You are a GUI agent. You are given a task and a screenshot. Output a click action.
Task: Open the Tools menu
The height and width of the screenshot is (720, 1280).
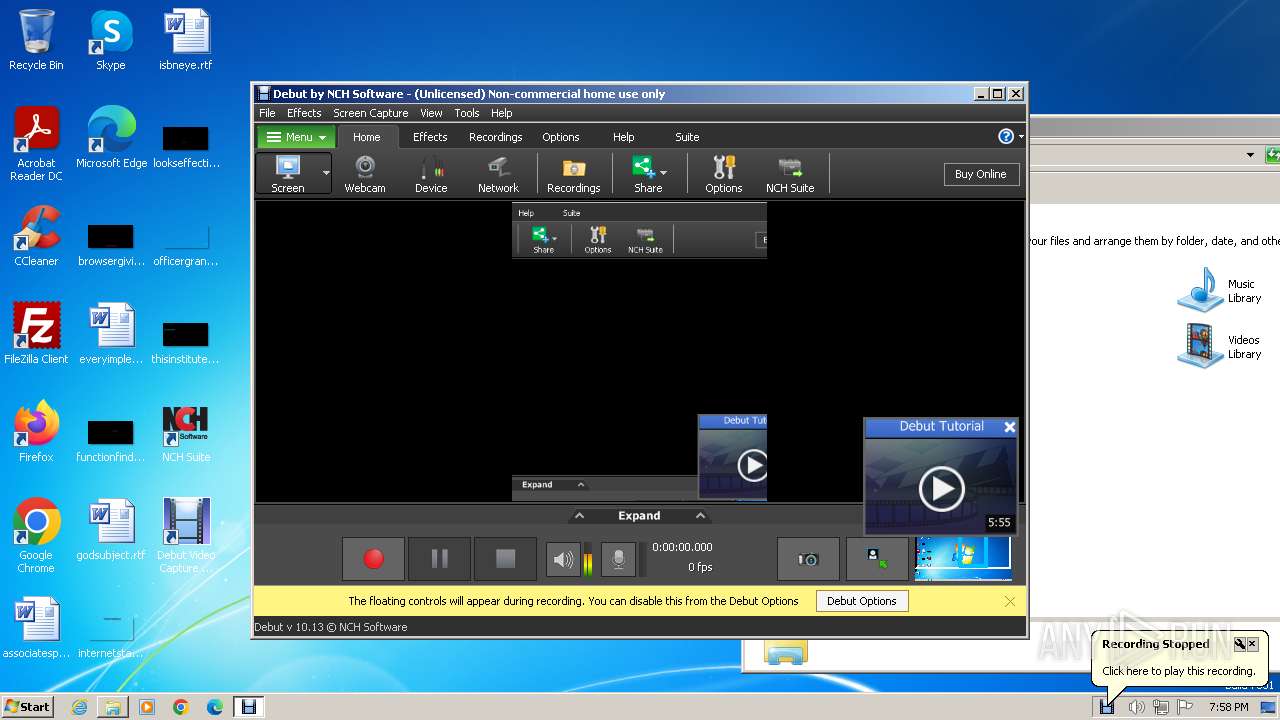tap(467, 113)
